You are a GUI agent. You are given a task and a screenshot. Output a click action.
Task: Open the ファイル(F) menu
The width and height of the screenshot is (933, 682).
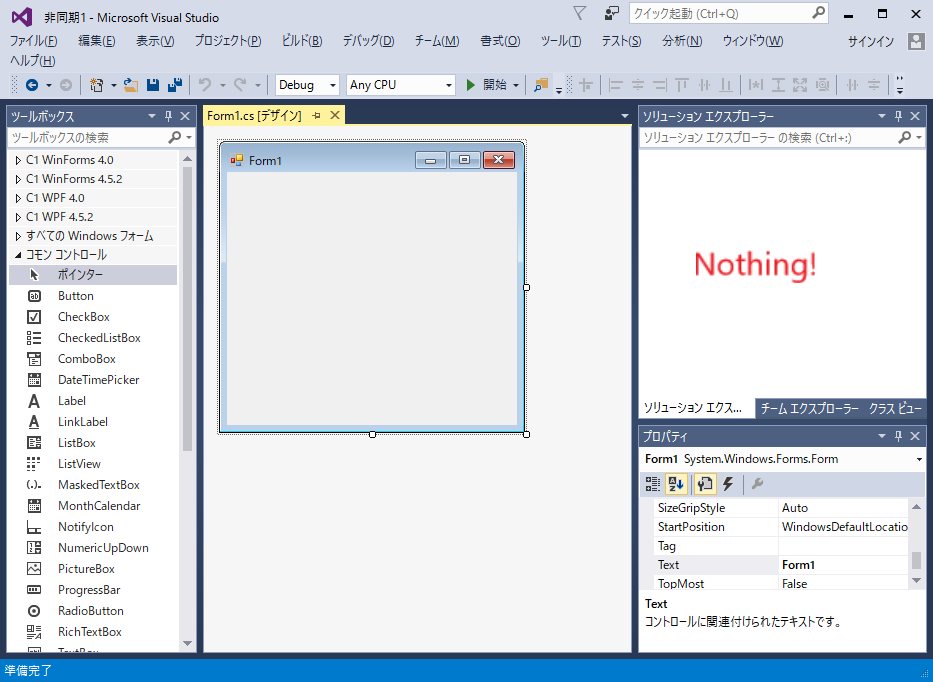click(x=33, y=41)
